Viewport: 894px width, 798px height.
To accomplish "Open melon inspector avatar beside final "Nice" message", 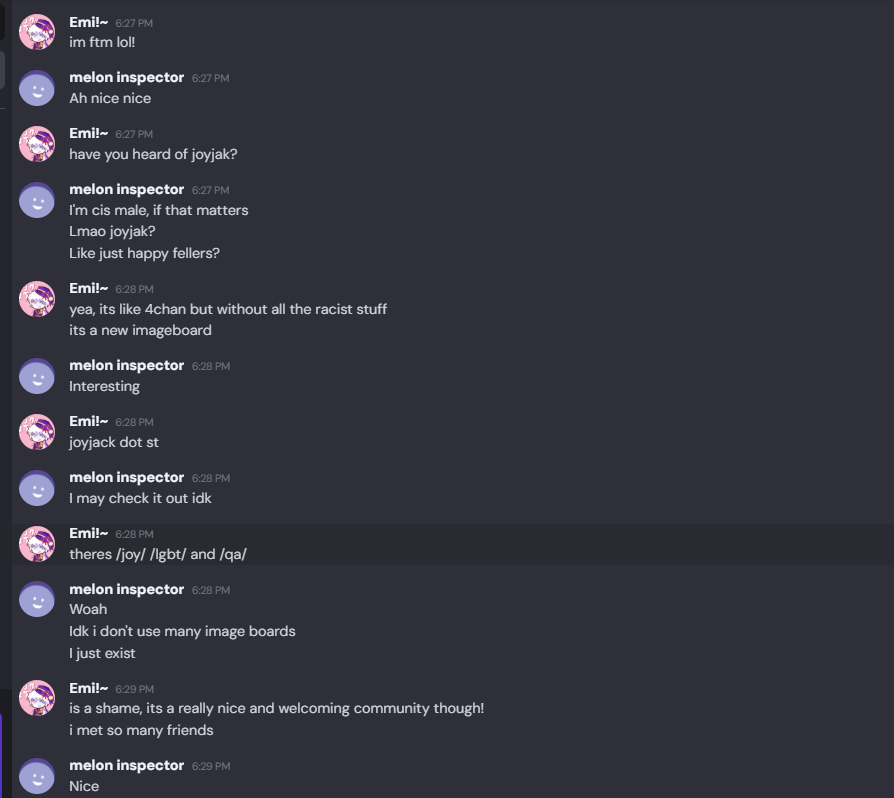I will tap(37, 776).
